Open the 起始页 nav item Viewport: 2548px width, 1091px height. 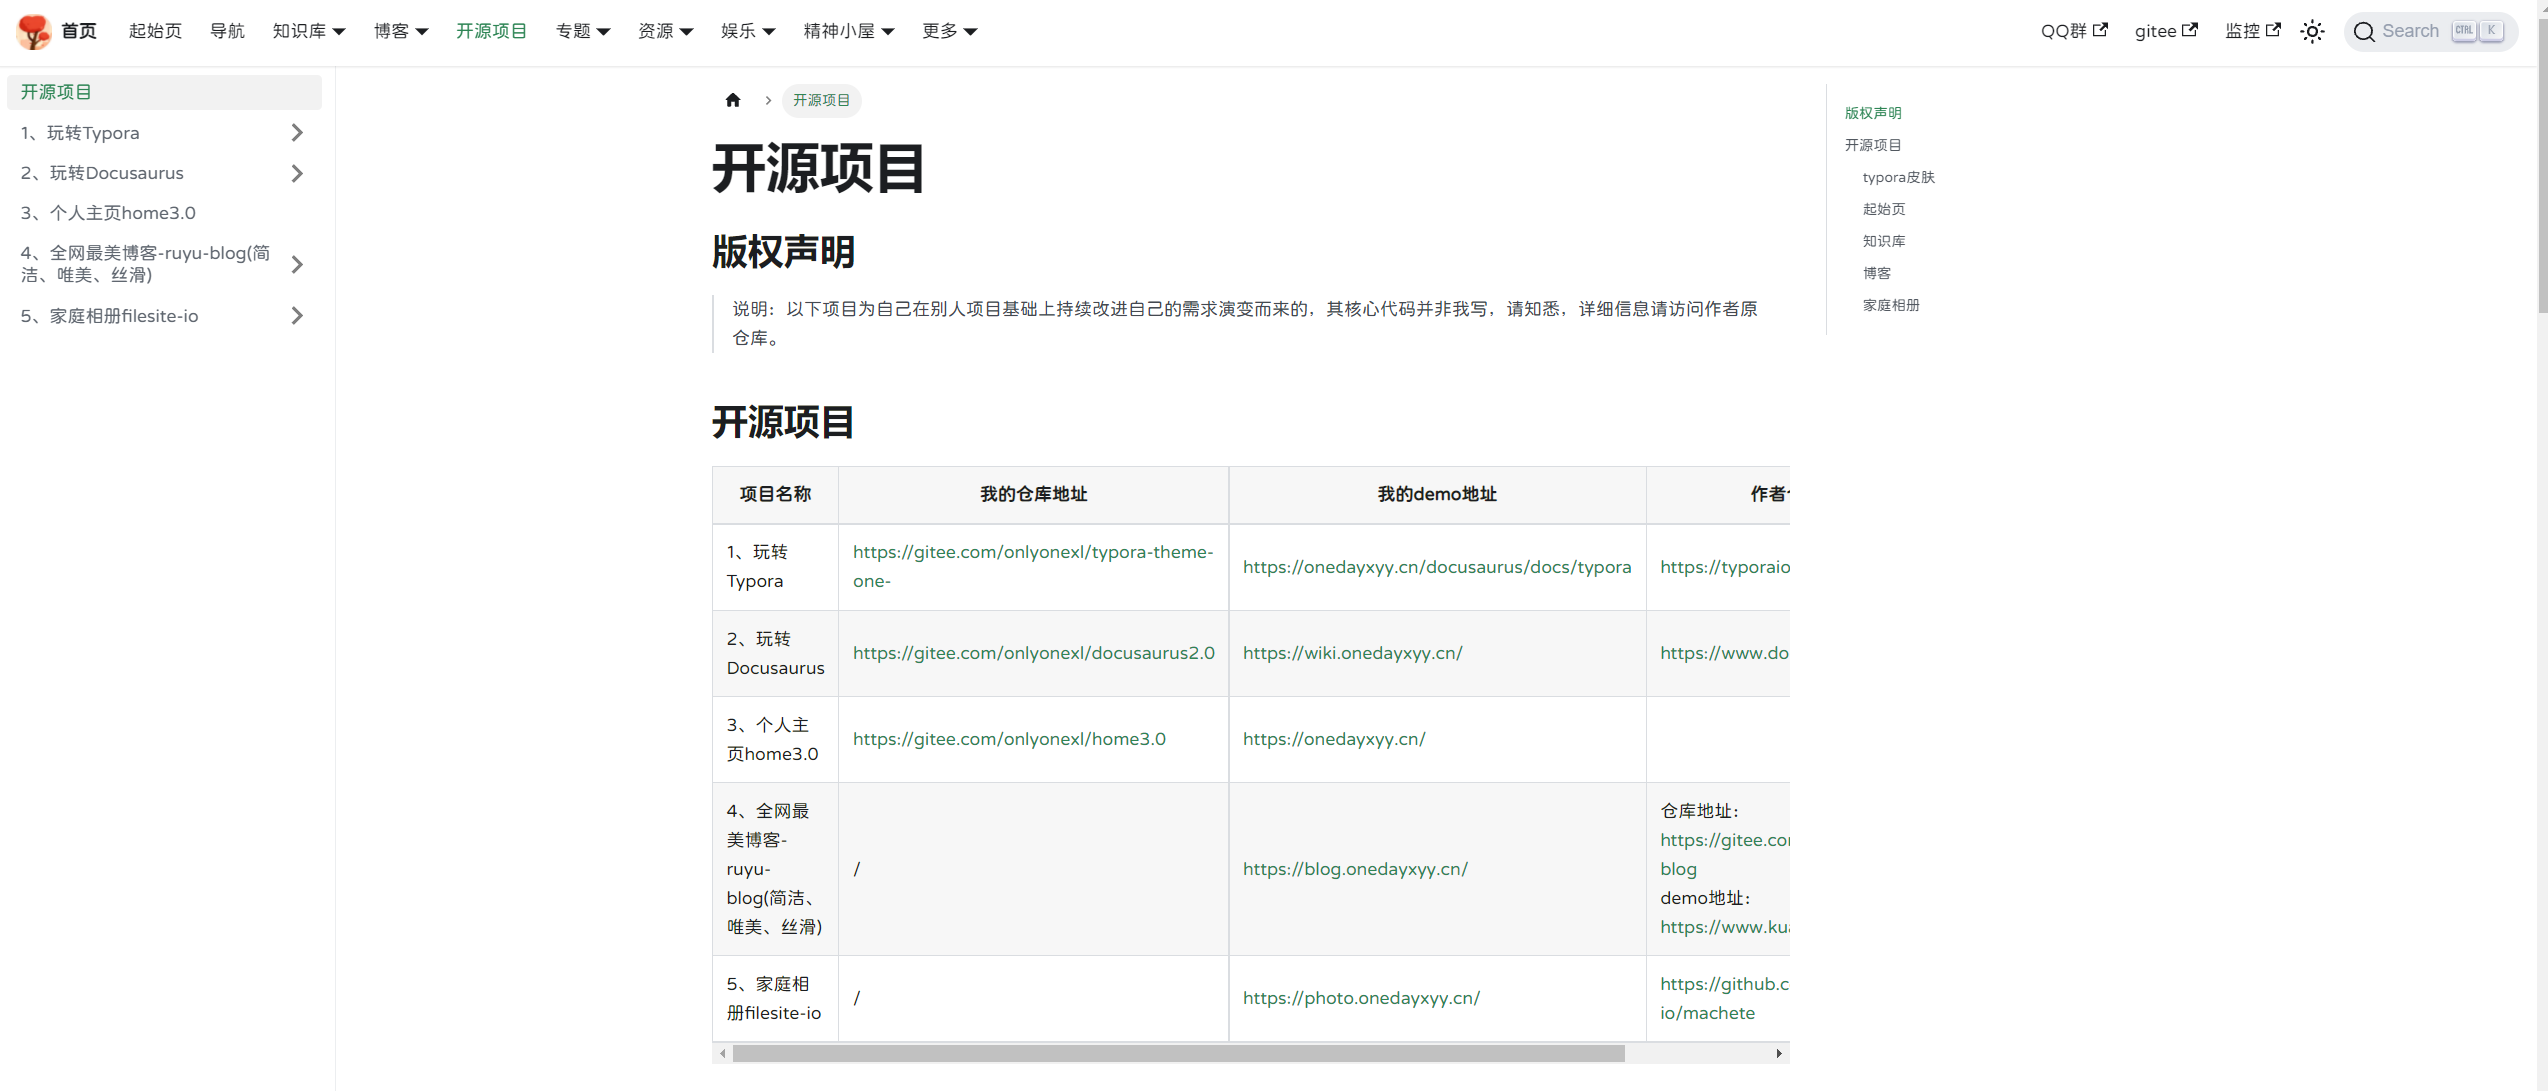tap(155, 31)
